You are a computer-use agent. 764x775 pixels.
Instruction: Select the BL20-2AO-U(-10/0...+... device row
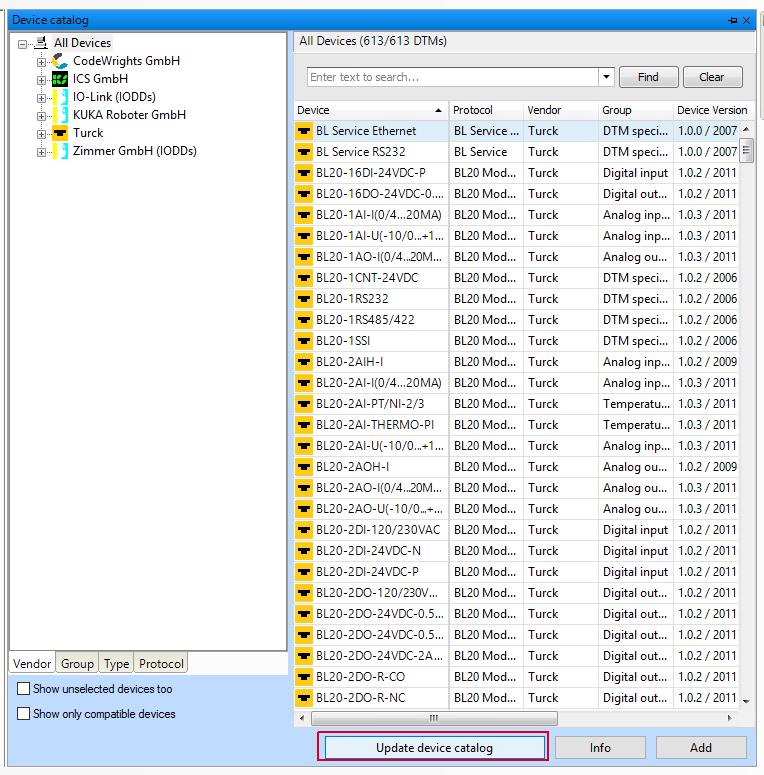[516, 509]
